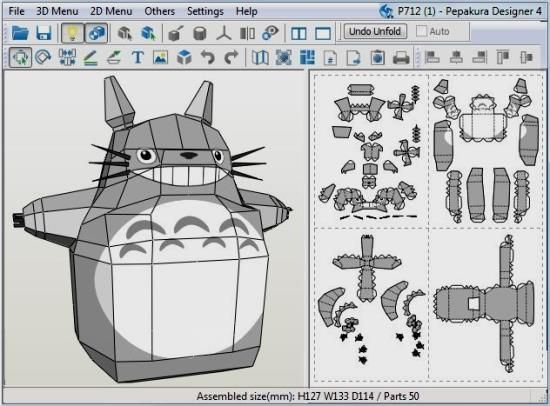The width and height of the screenshot is (550, 406).
Task: Open the Others menu
Action: pyautogui.click(x=160, y=11)
